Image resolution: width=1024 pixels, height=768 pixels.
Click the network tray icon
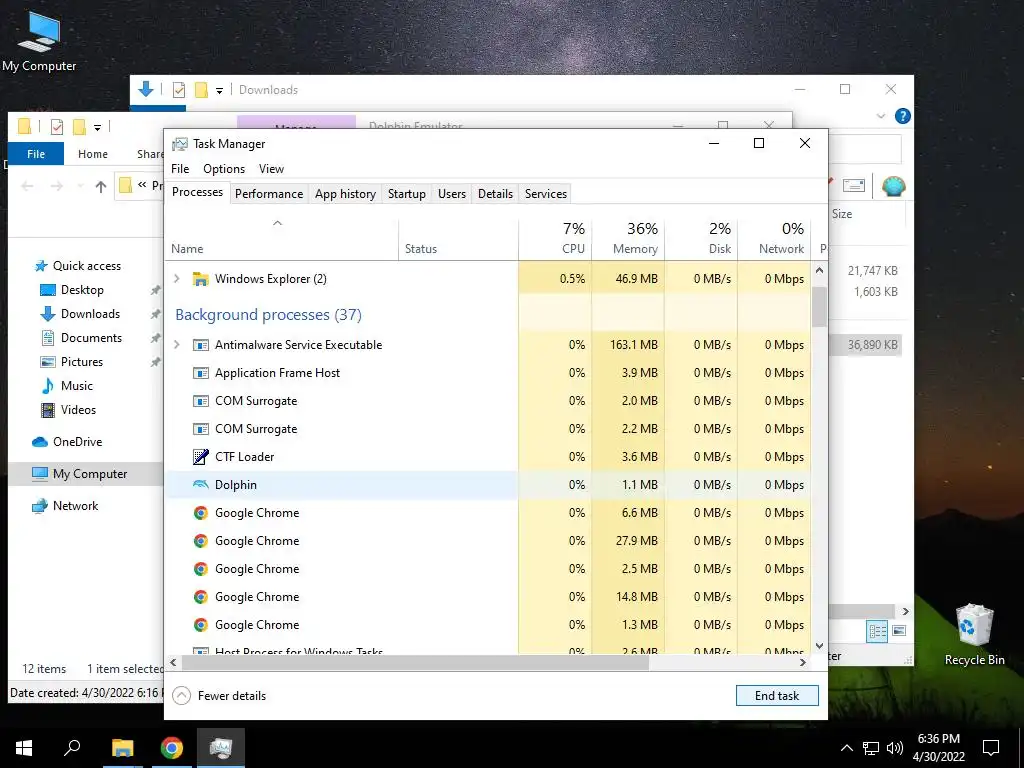(x=871, y=748)
